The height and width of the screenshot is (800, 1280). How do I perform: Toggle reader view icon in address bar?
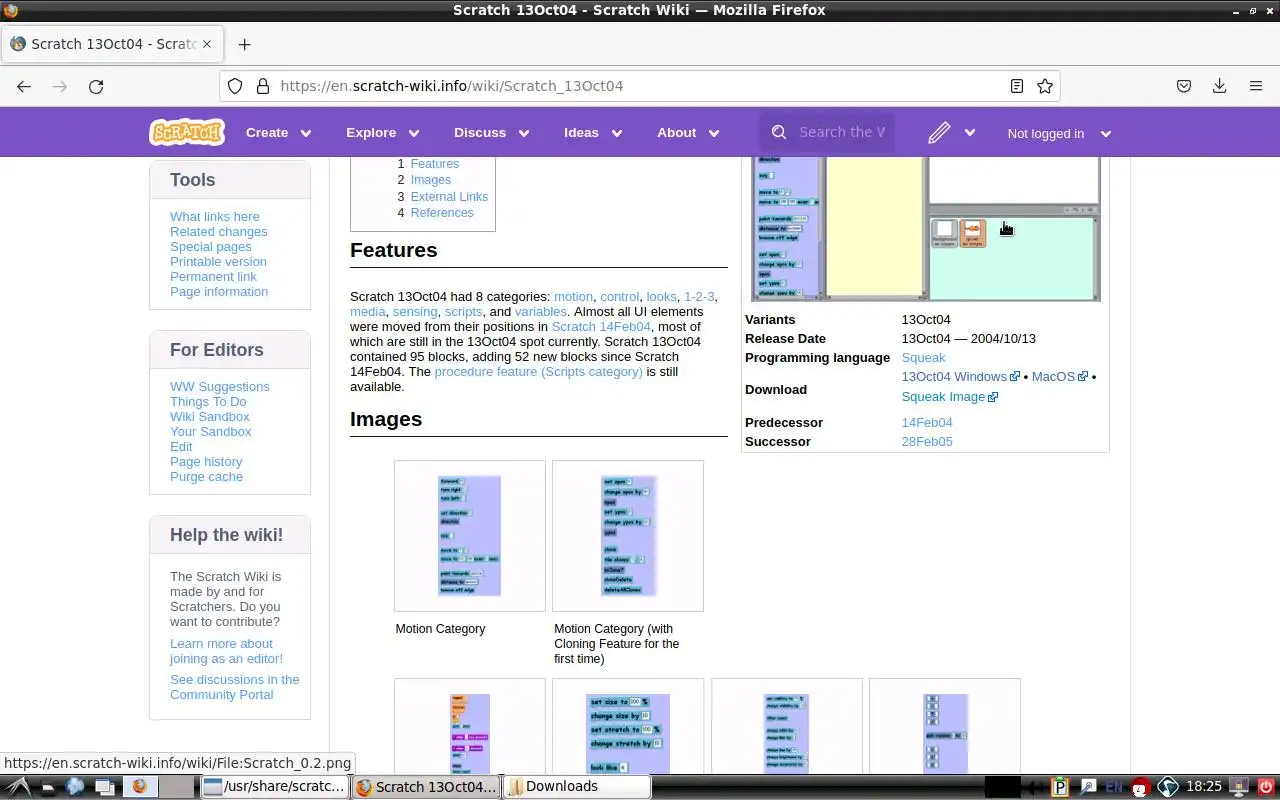[1017, 86]
